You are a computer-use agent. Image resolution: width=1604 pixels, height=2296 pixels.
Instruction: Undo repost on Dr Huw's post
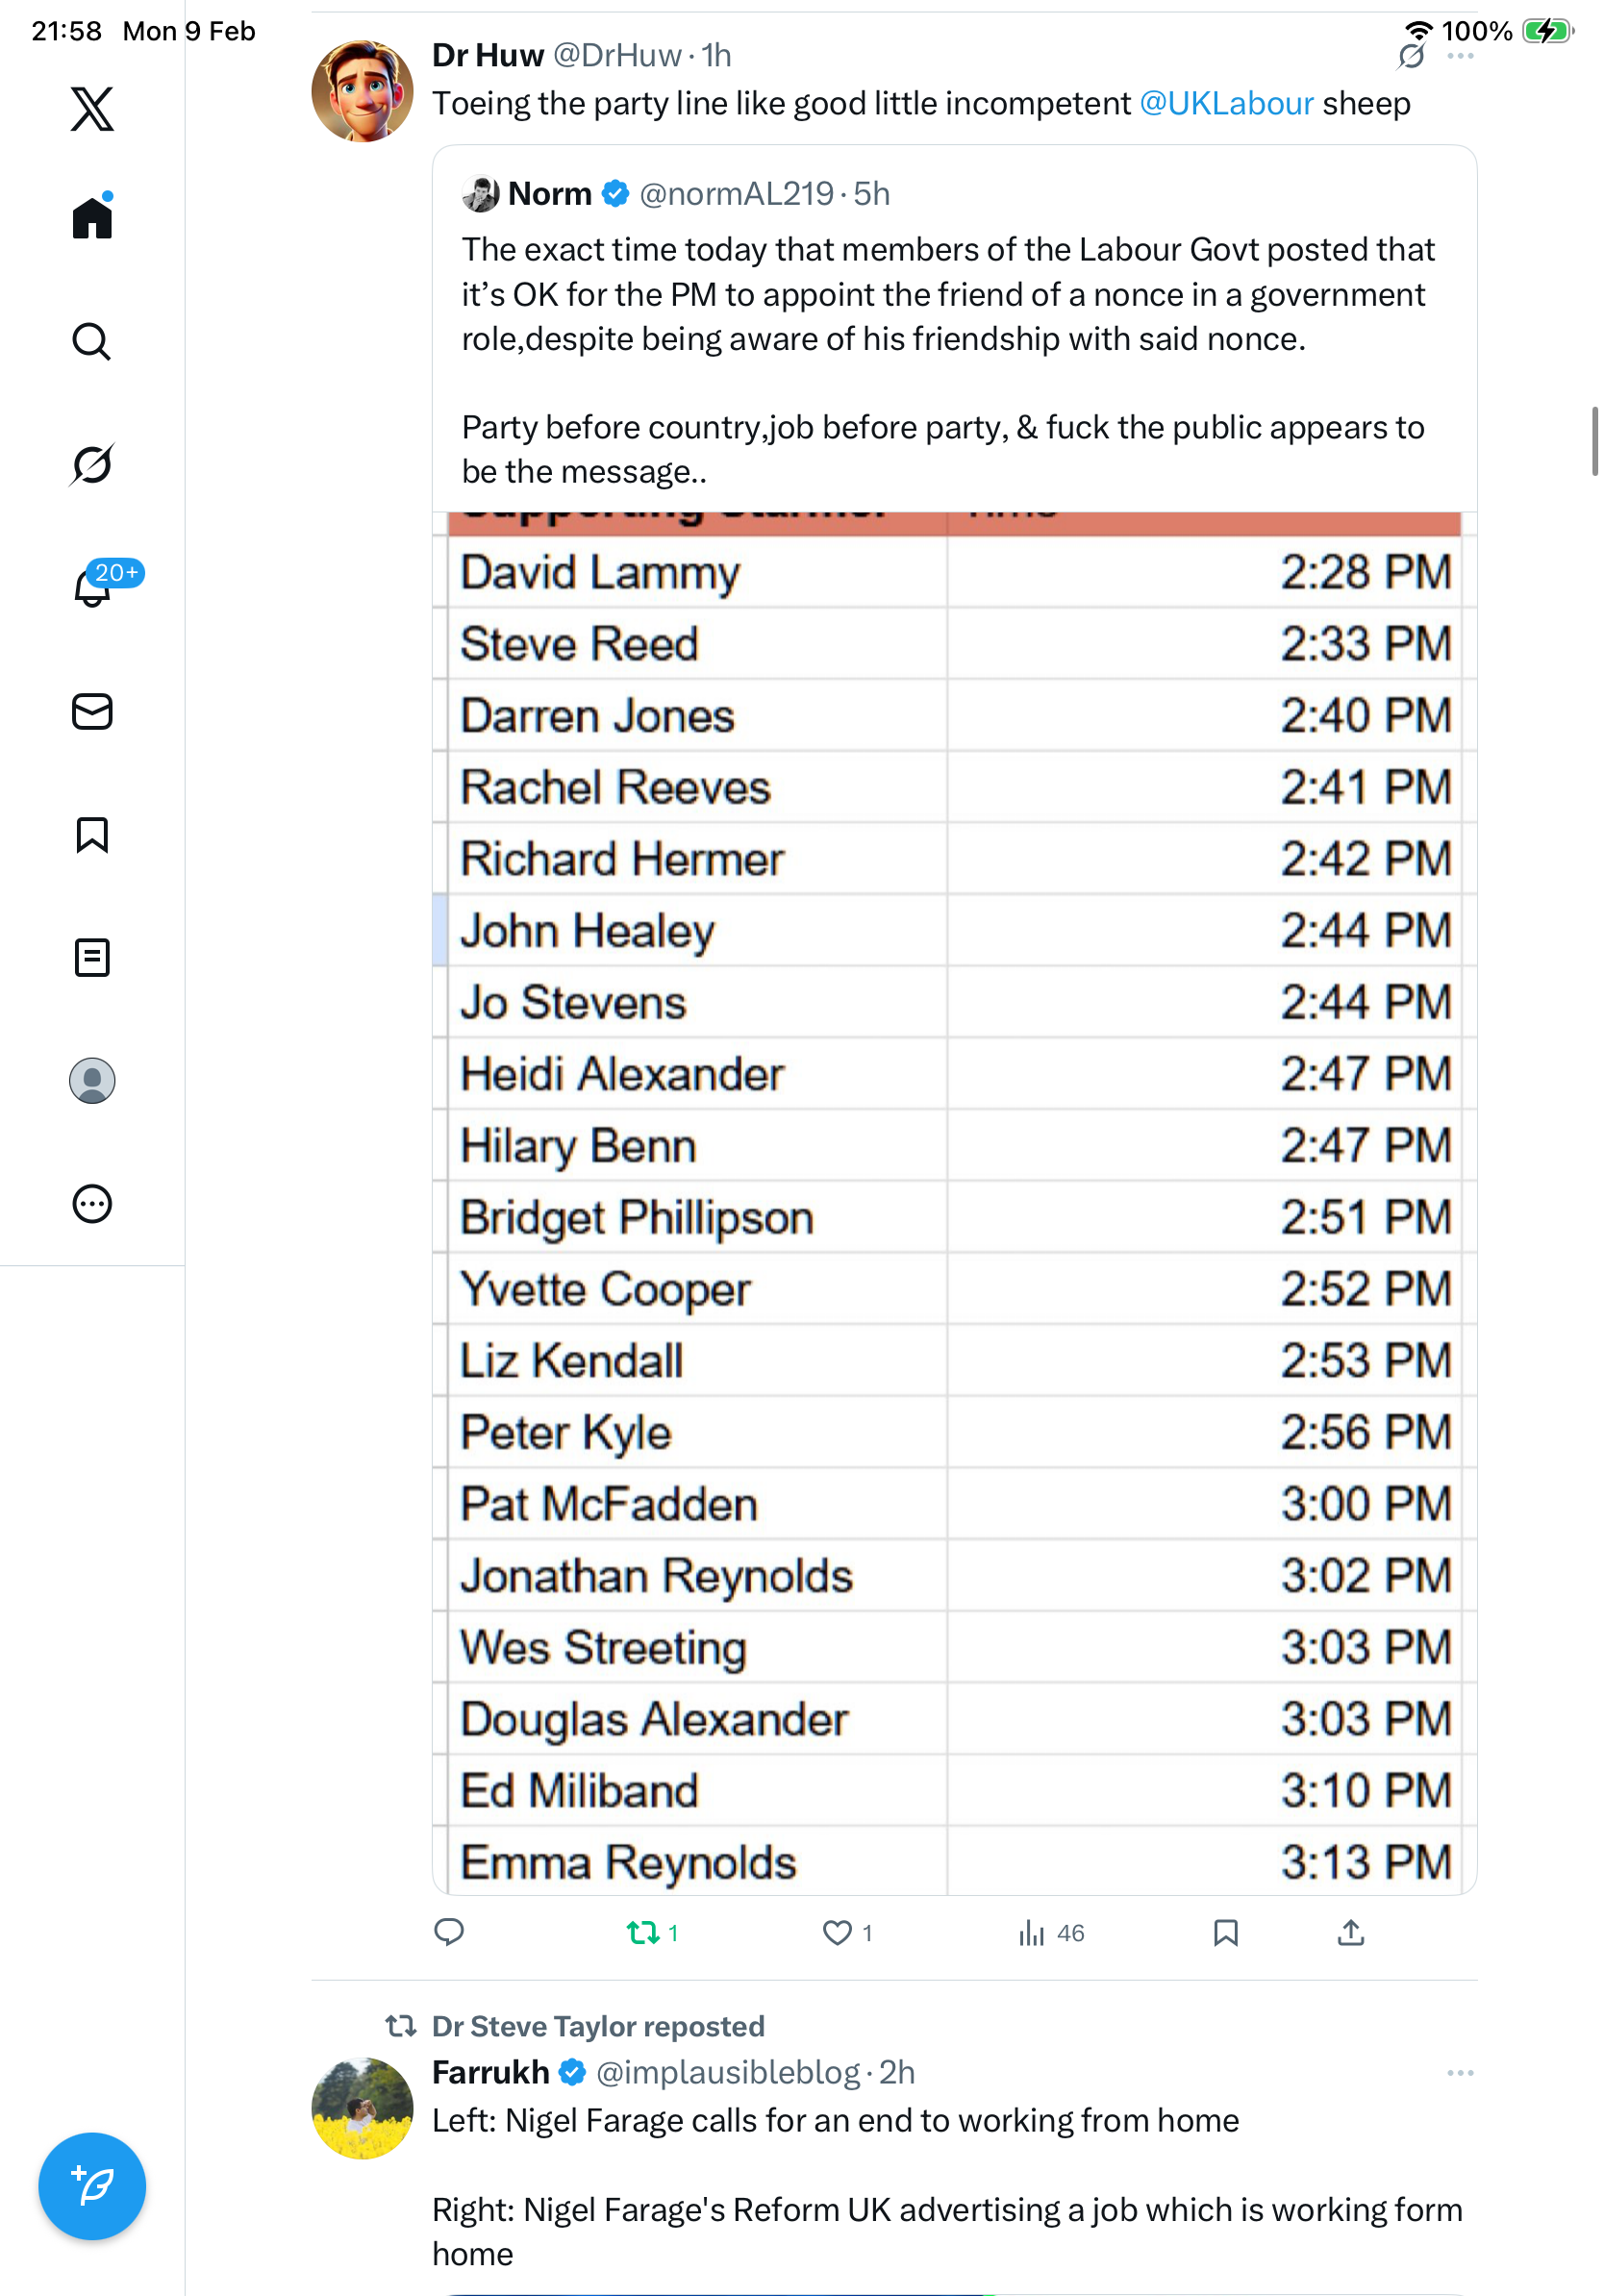click(643, 1933)
